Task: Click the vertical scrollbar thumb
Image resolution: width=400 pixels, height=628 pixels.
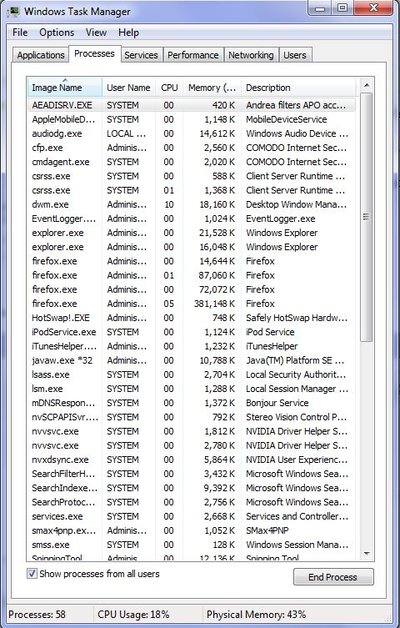Action: pos(366,217)
